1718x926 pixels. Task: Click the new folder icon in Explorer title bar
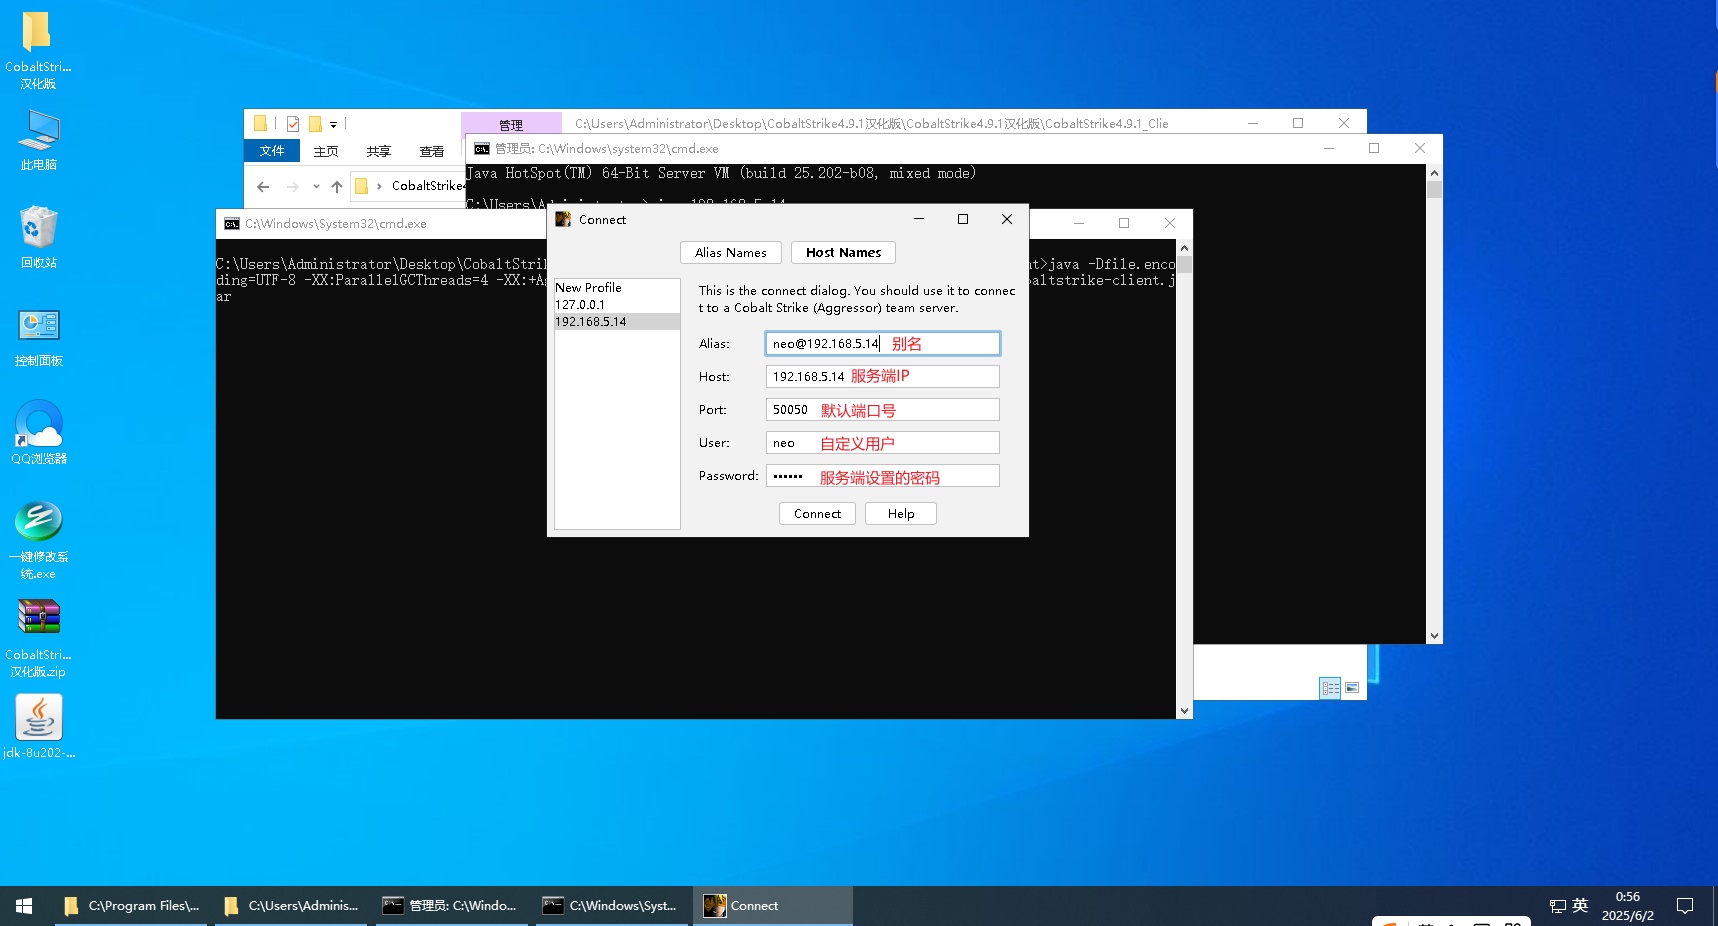click(x=315, y=124)
